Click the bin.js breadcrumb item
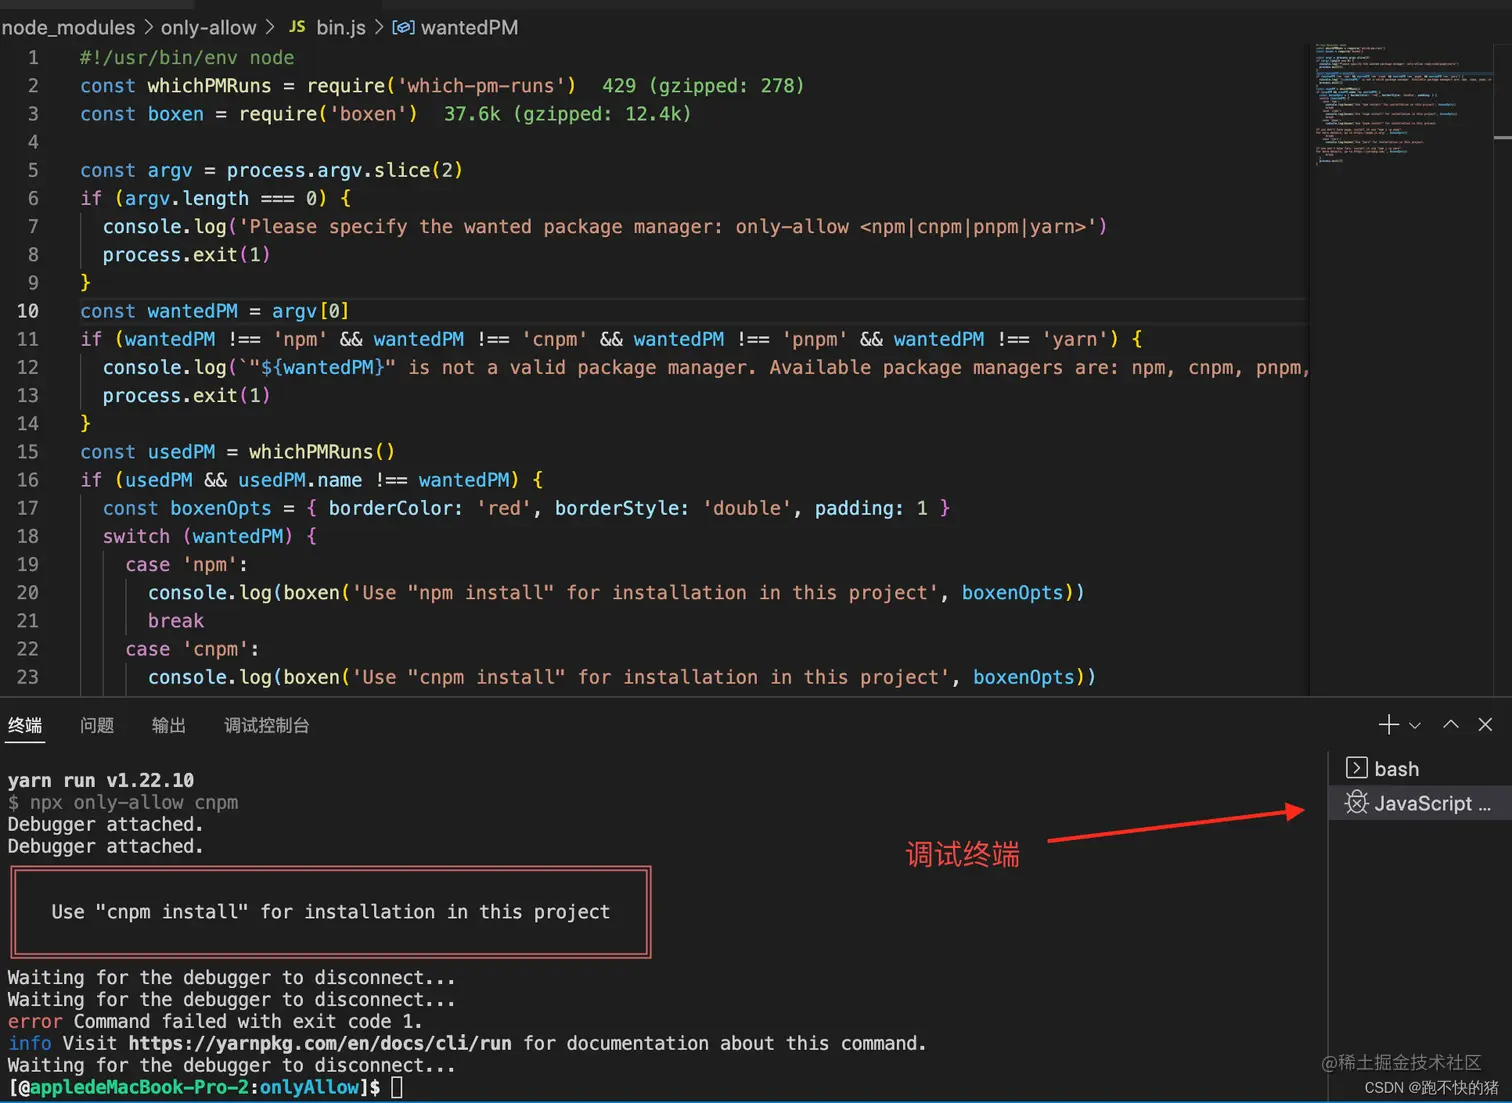The width and height of the screenshot is (1512, 1103). pos(341,27)
